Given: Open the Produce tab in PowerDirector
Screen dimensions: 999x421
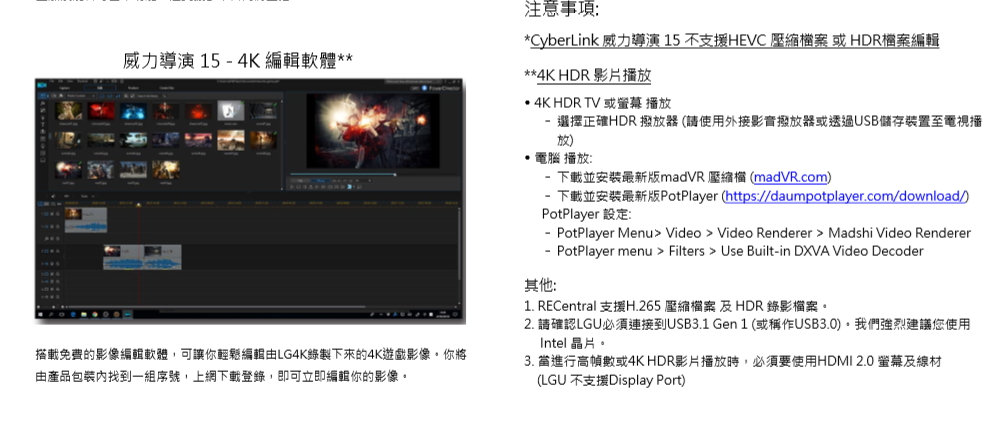Looking at the screenshot, I should pyautogui.click(x=133, y=88).
